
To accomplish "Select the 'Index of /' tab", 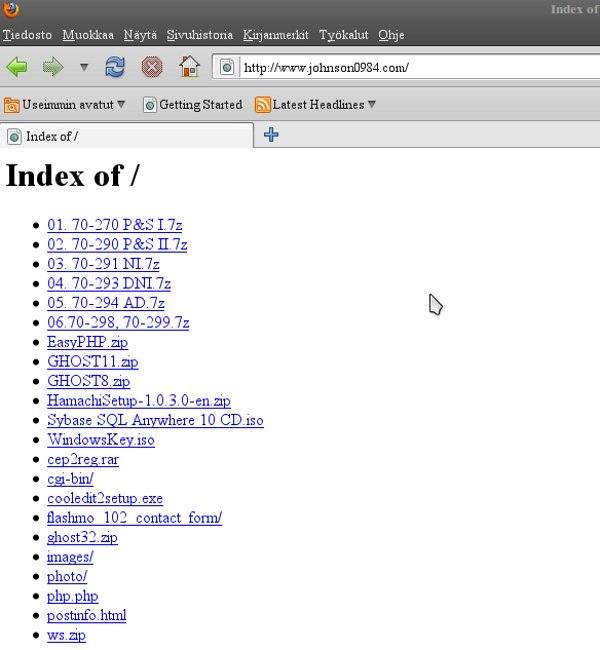I will [126, 136].
